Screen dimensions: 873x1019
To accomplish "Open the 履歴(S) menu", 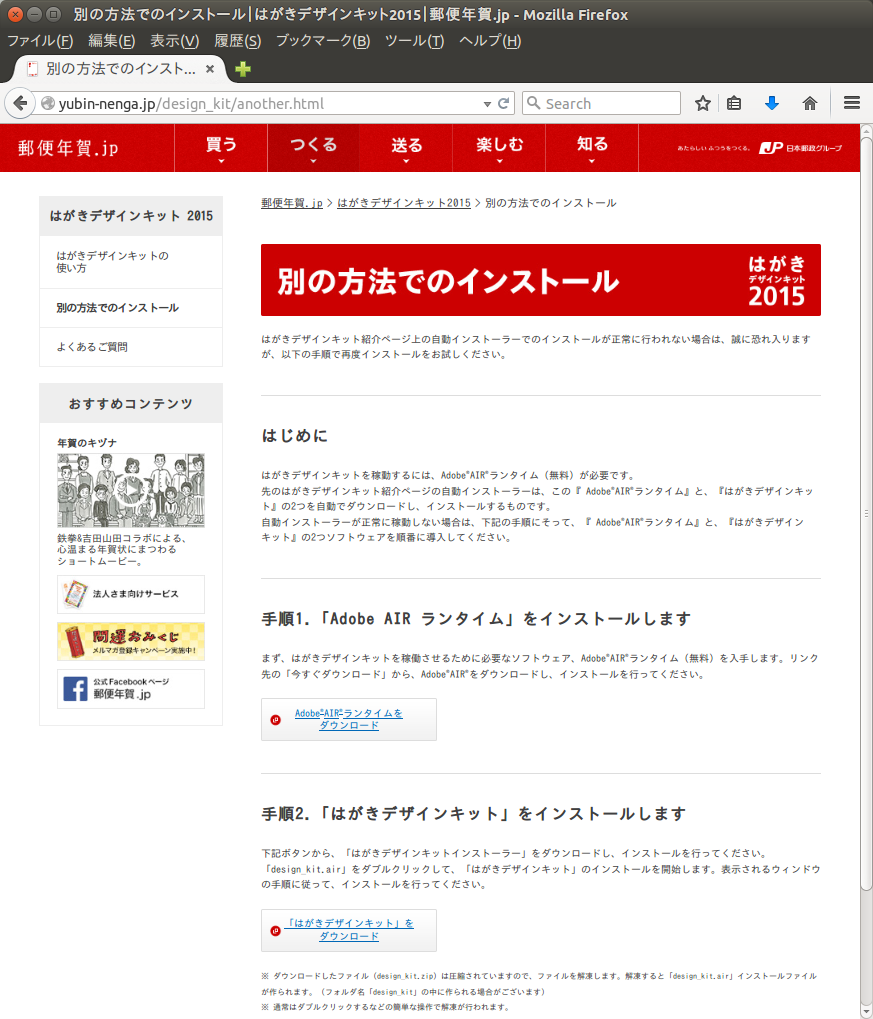I will coord(237,41).
